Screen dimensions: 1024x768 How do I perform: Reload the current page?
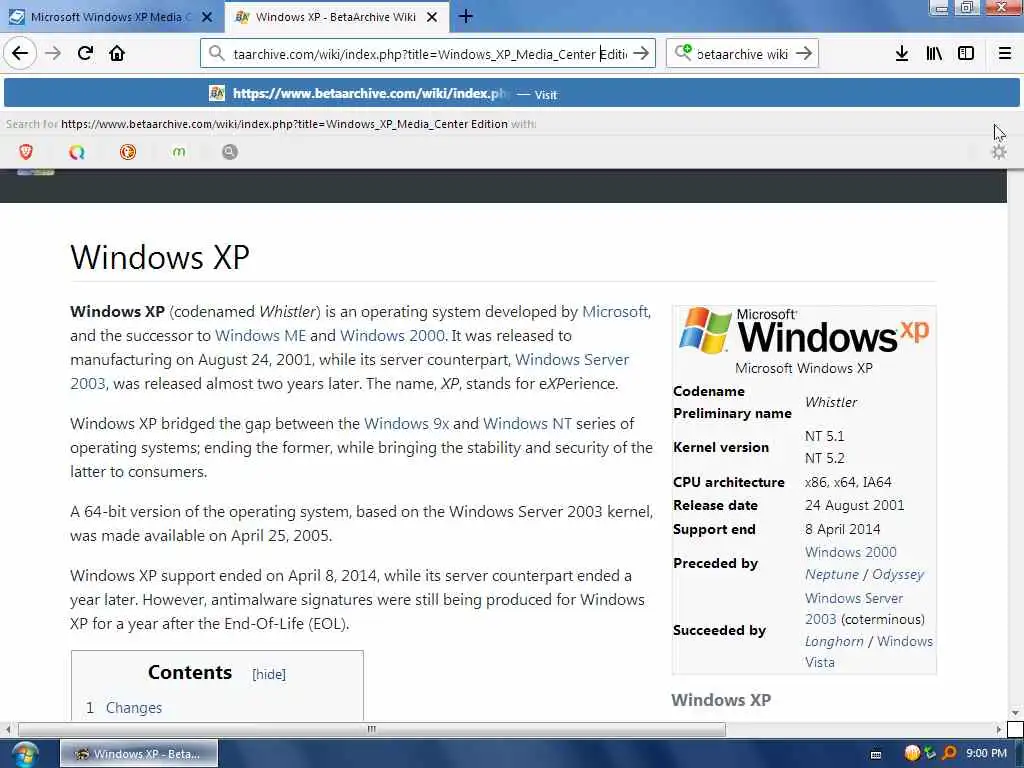85,53
